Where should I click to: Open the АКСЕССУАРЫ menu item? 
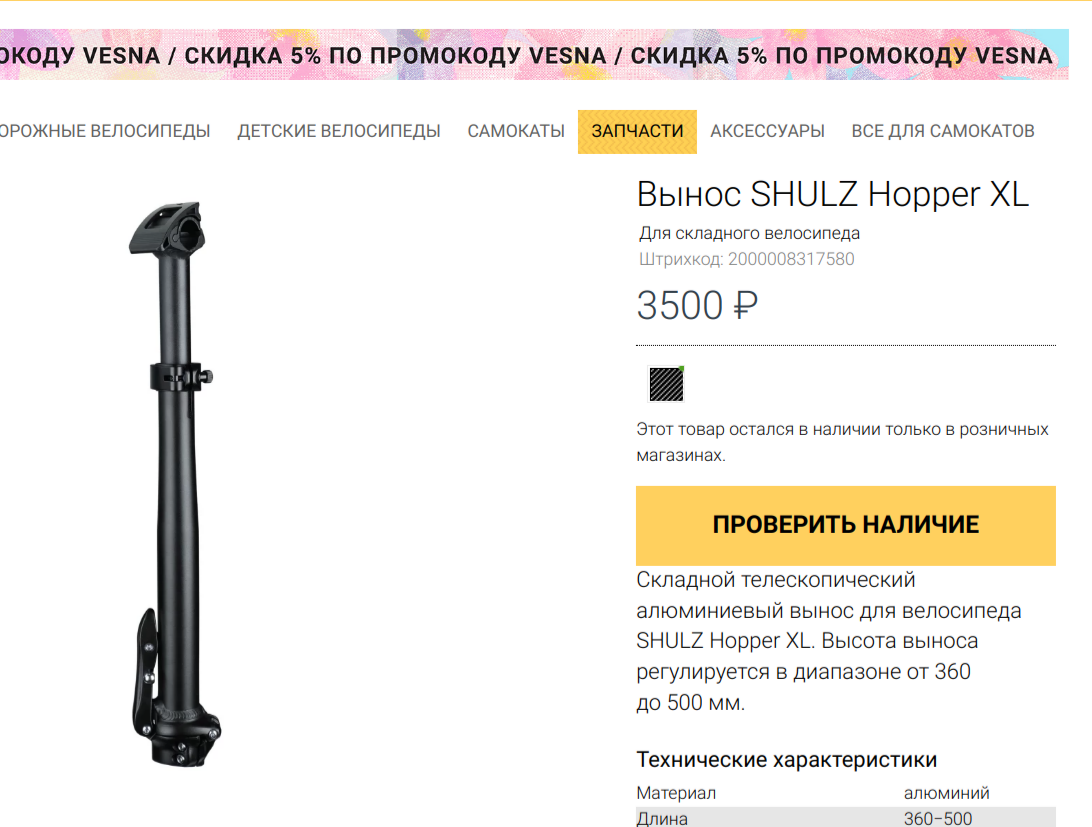click(767, 132)
